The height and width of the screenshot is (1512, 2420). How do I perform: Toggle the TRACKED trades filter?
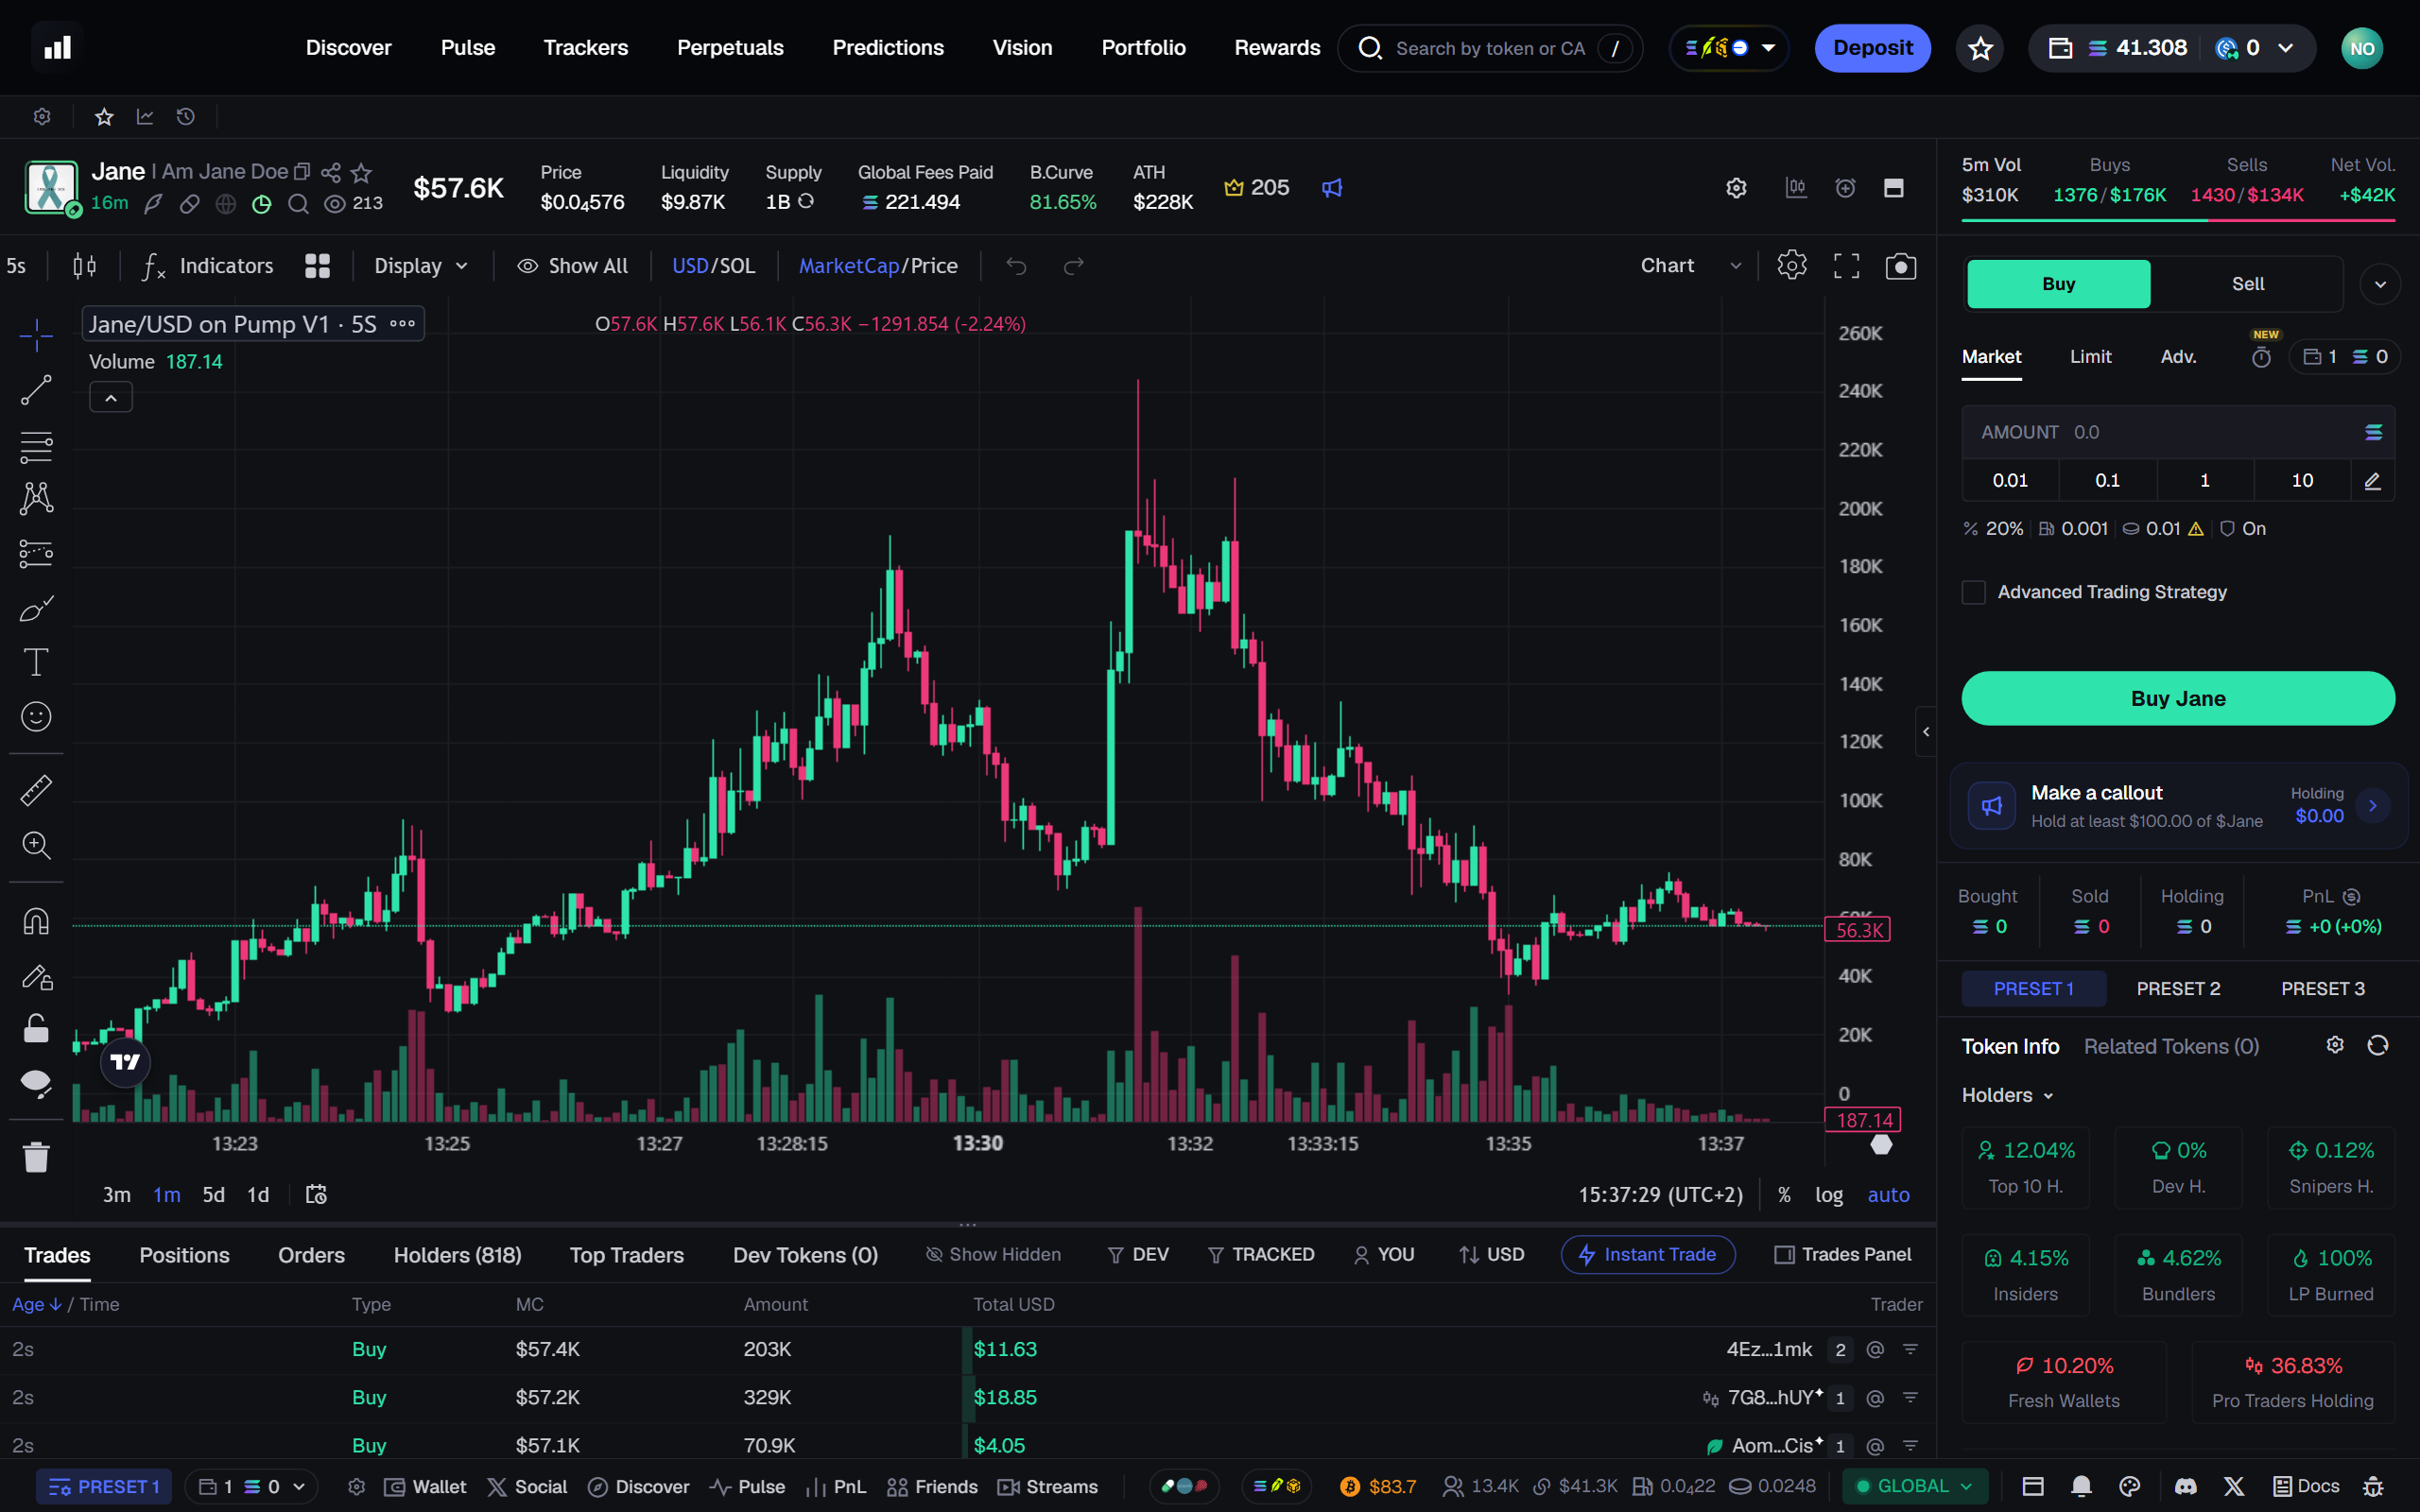point(1261,1254)
